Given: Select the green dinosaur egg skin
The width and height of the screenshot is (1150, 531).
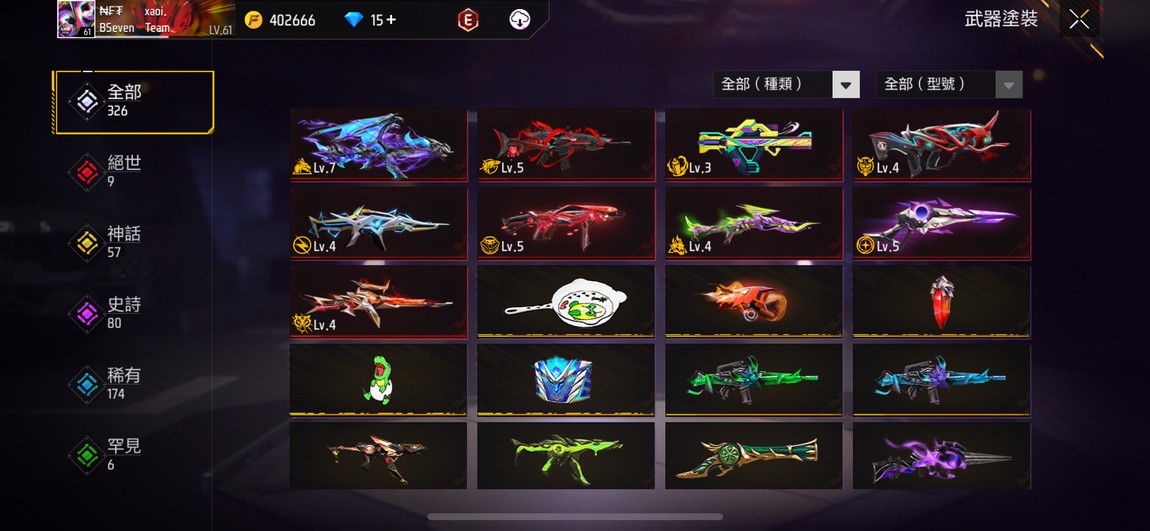Looking at the screenshot, I should pyautogui.click(x=378, y=380).
